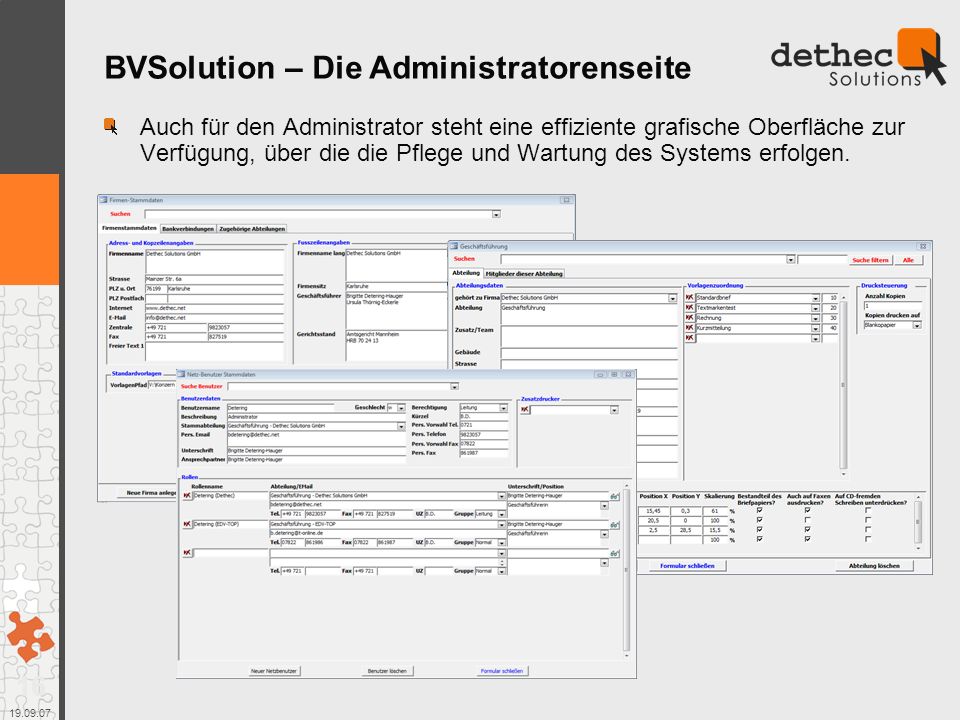Click delete icon for Detering (Dethec) role
The height and width of the screenshot is (720, 960).
187,496
